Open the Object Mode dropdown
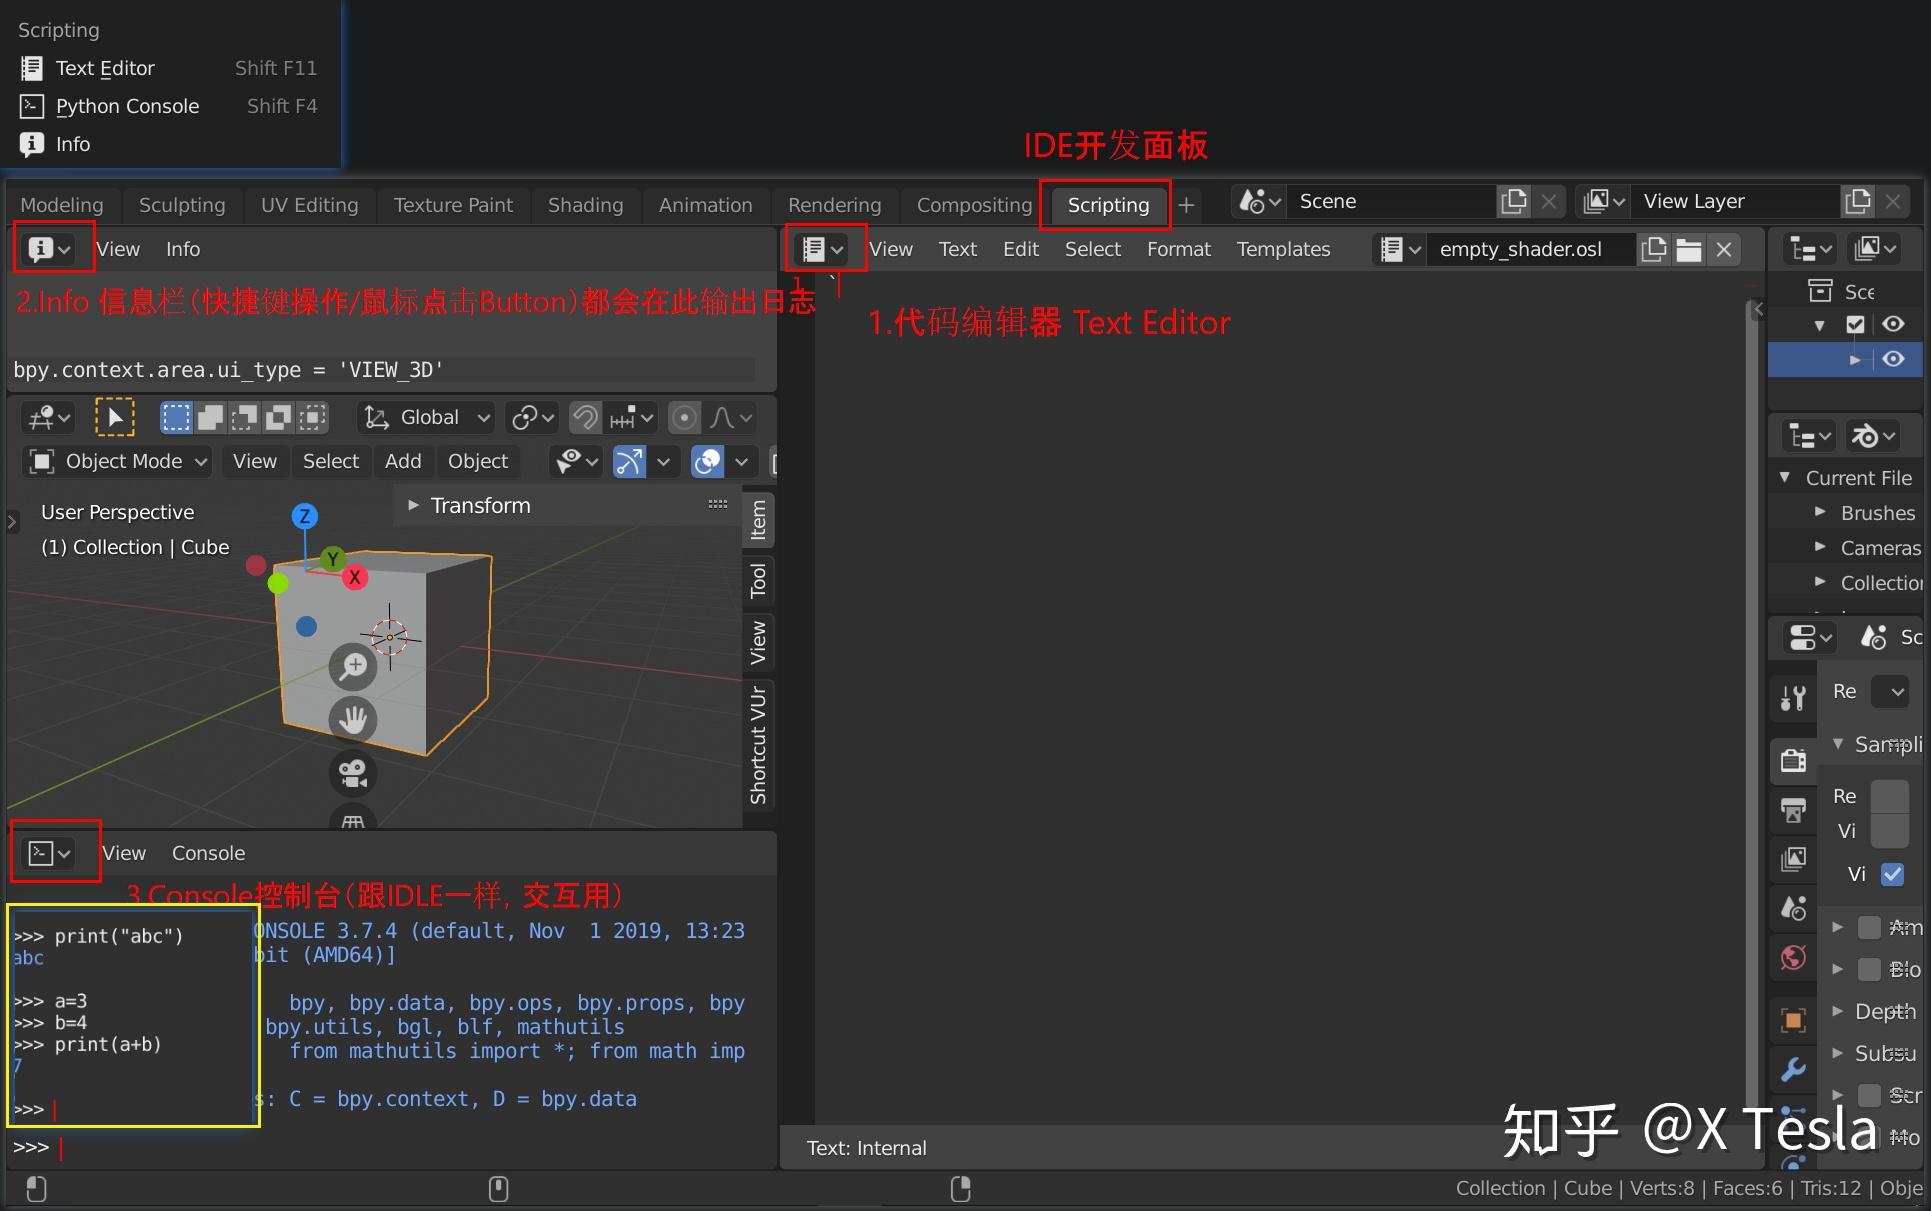The height and width of the screenshot is (1211, 1931). click(116, 461)
